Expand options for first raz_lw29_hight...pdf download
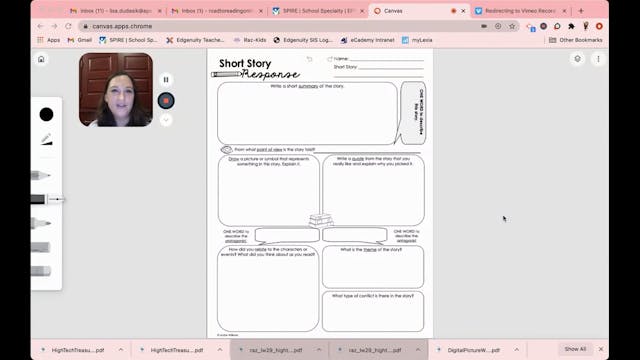The width and height of the screenshot is (640, 360). tap(319, 350)
